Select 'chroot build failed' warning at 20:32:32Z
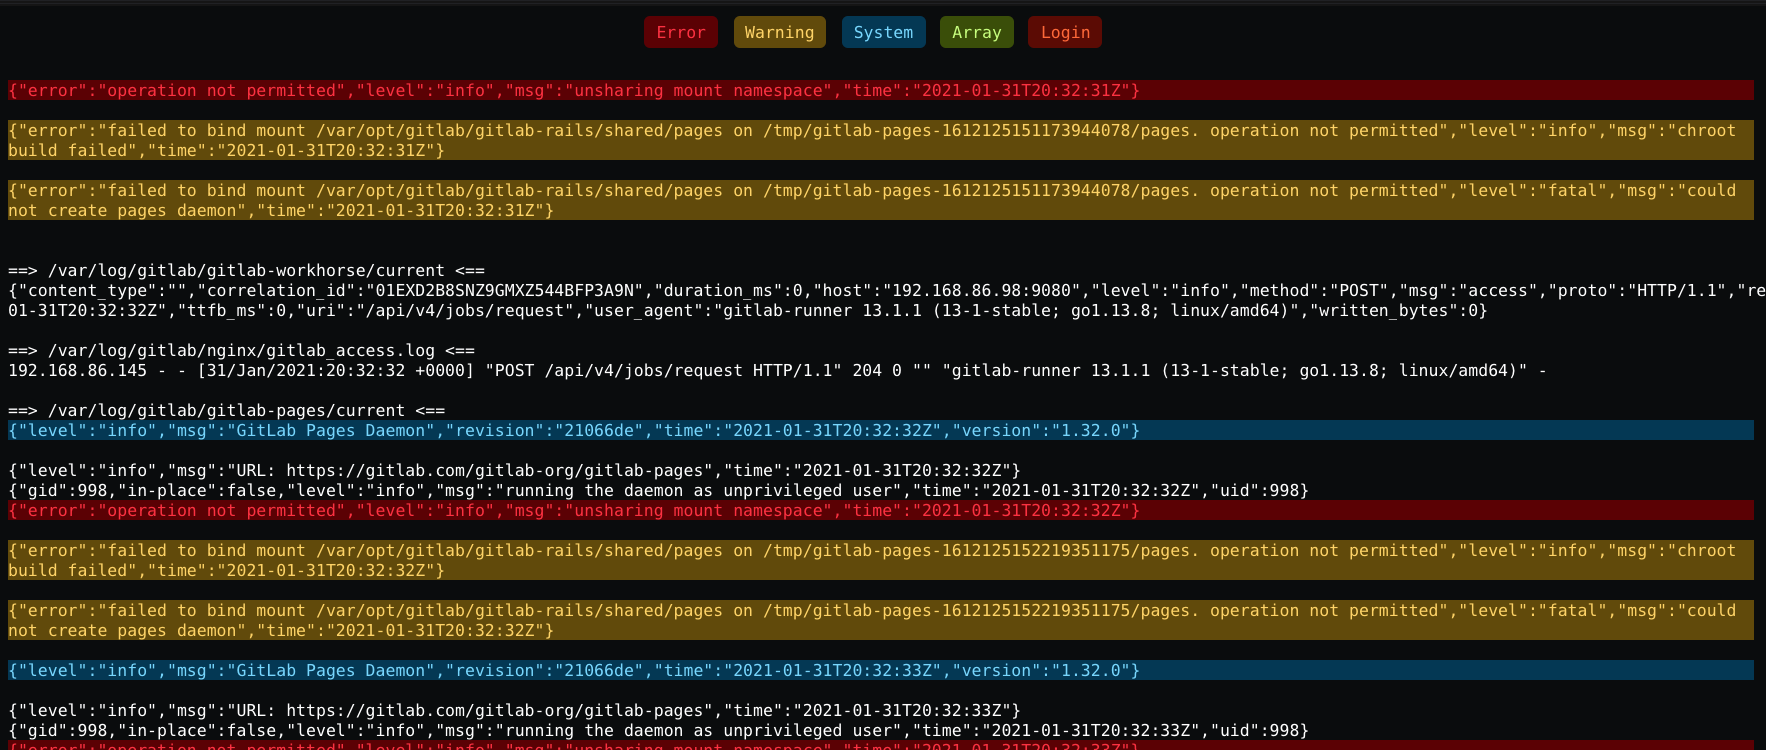 point(881,560)
